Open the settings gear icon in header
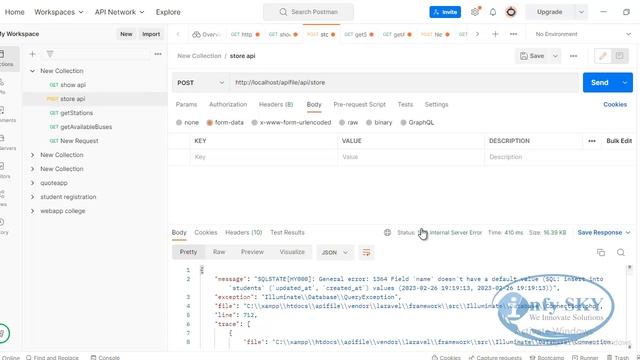The image size is (640, 360). [x=475, y=12]
